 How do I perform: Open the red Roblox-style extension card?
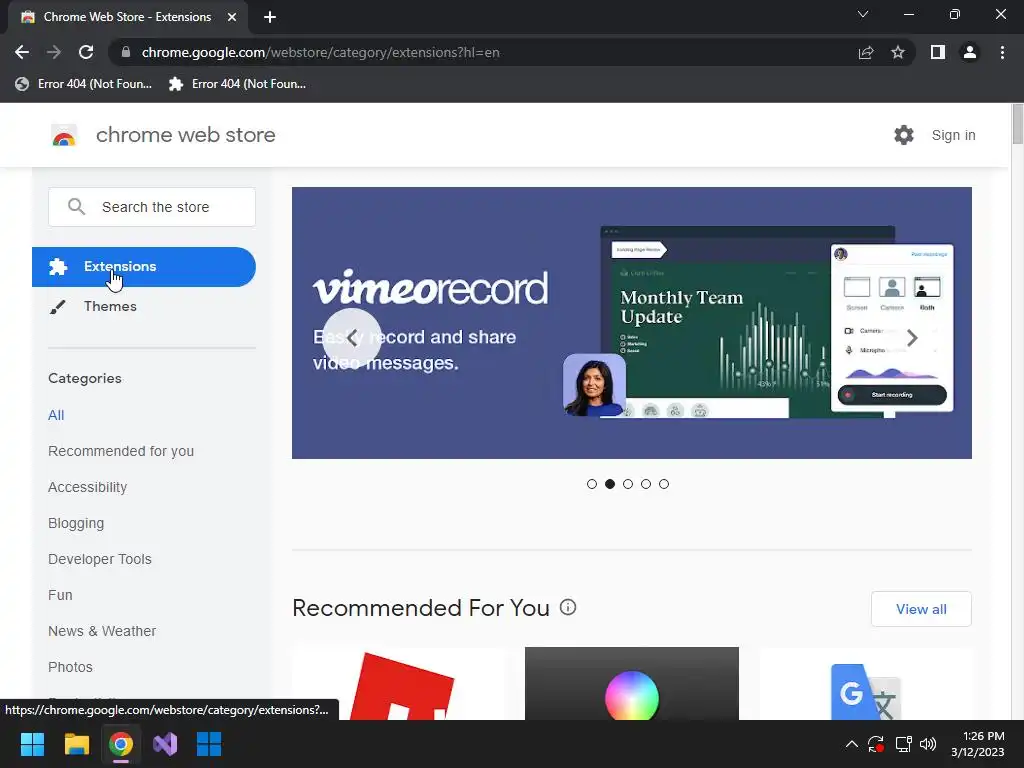coord(399,684)
